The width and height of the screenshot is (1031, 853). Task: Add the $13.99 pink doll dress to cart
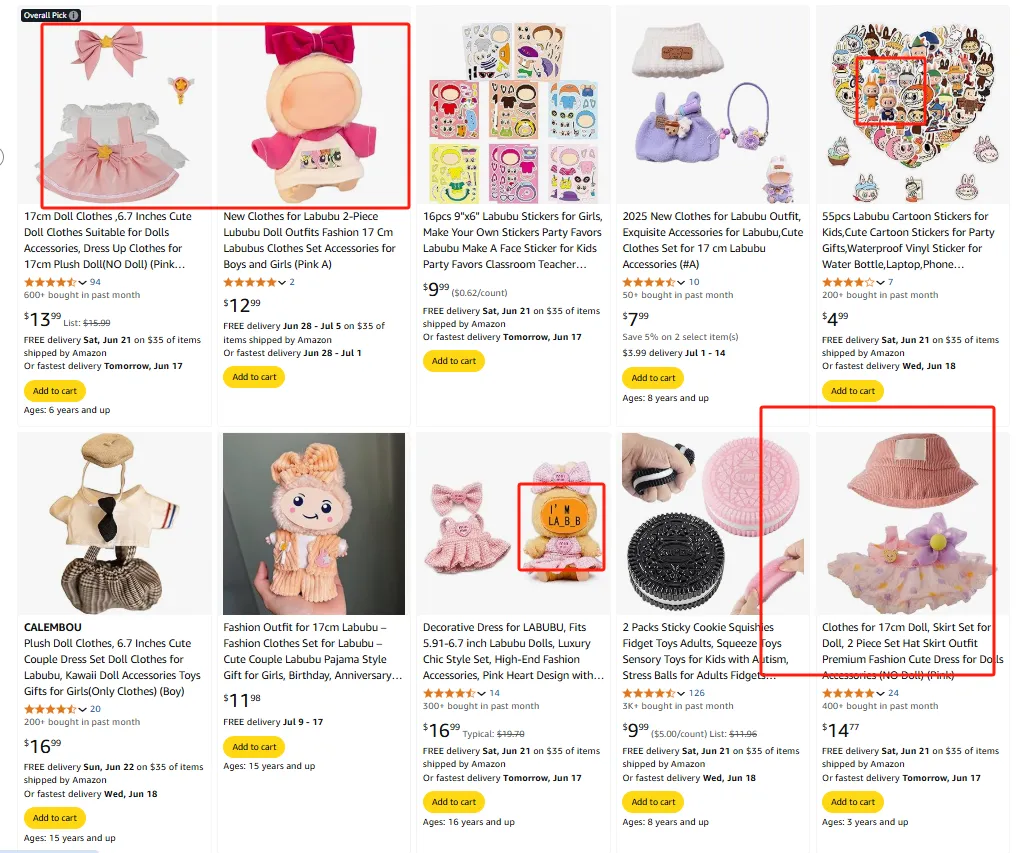pos(55,391)
